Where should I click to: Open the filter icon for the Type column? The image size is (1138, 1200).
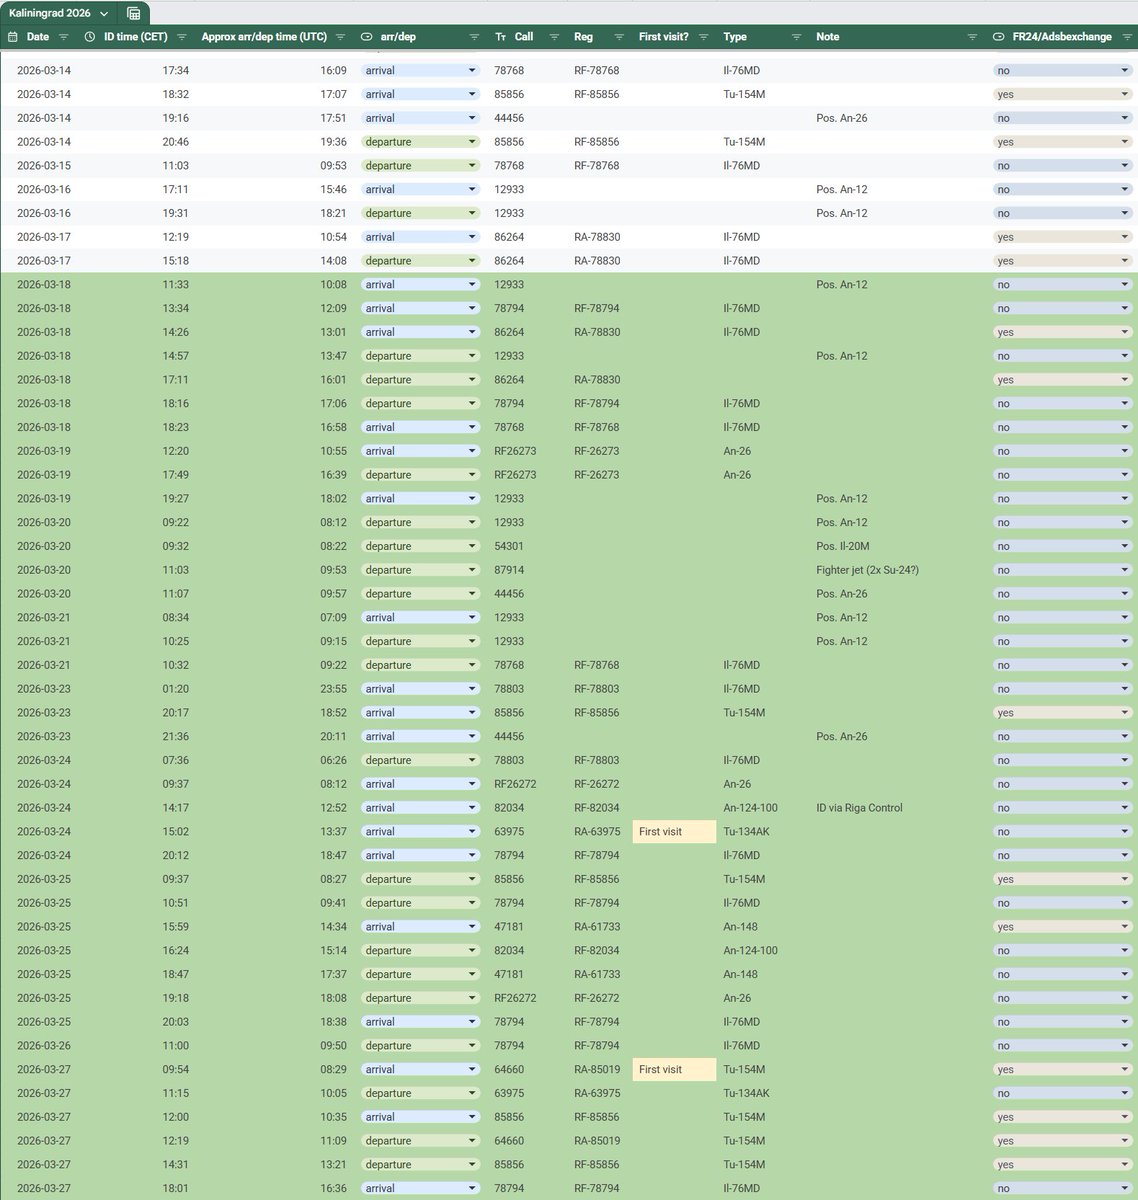pyautogui.click(x=796, y=37)
